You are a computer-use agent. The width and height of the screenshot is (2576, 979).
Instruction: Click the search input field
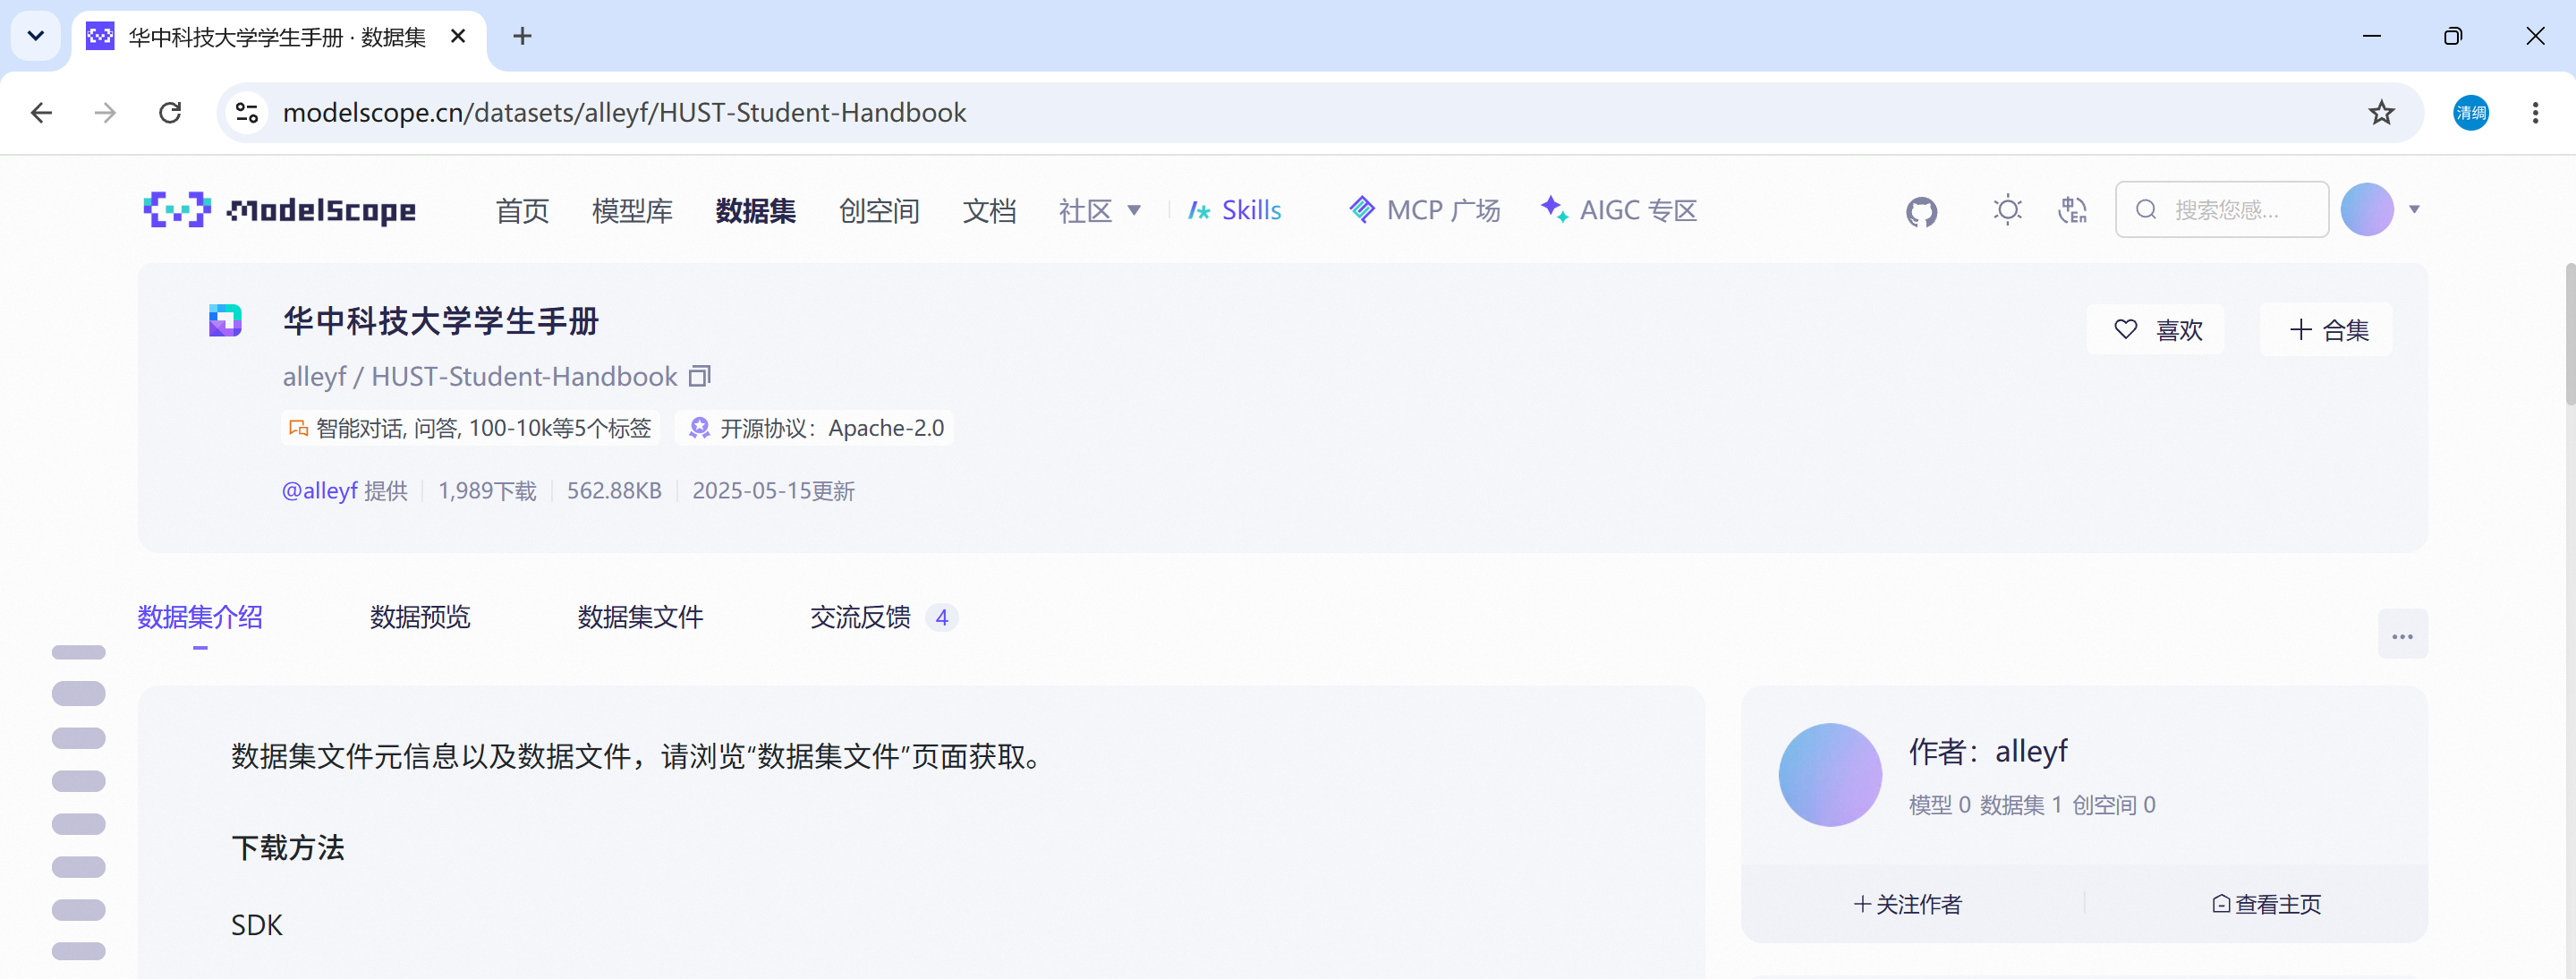(2221, 210)
